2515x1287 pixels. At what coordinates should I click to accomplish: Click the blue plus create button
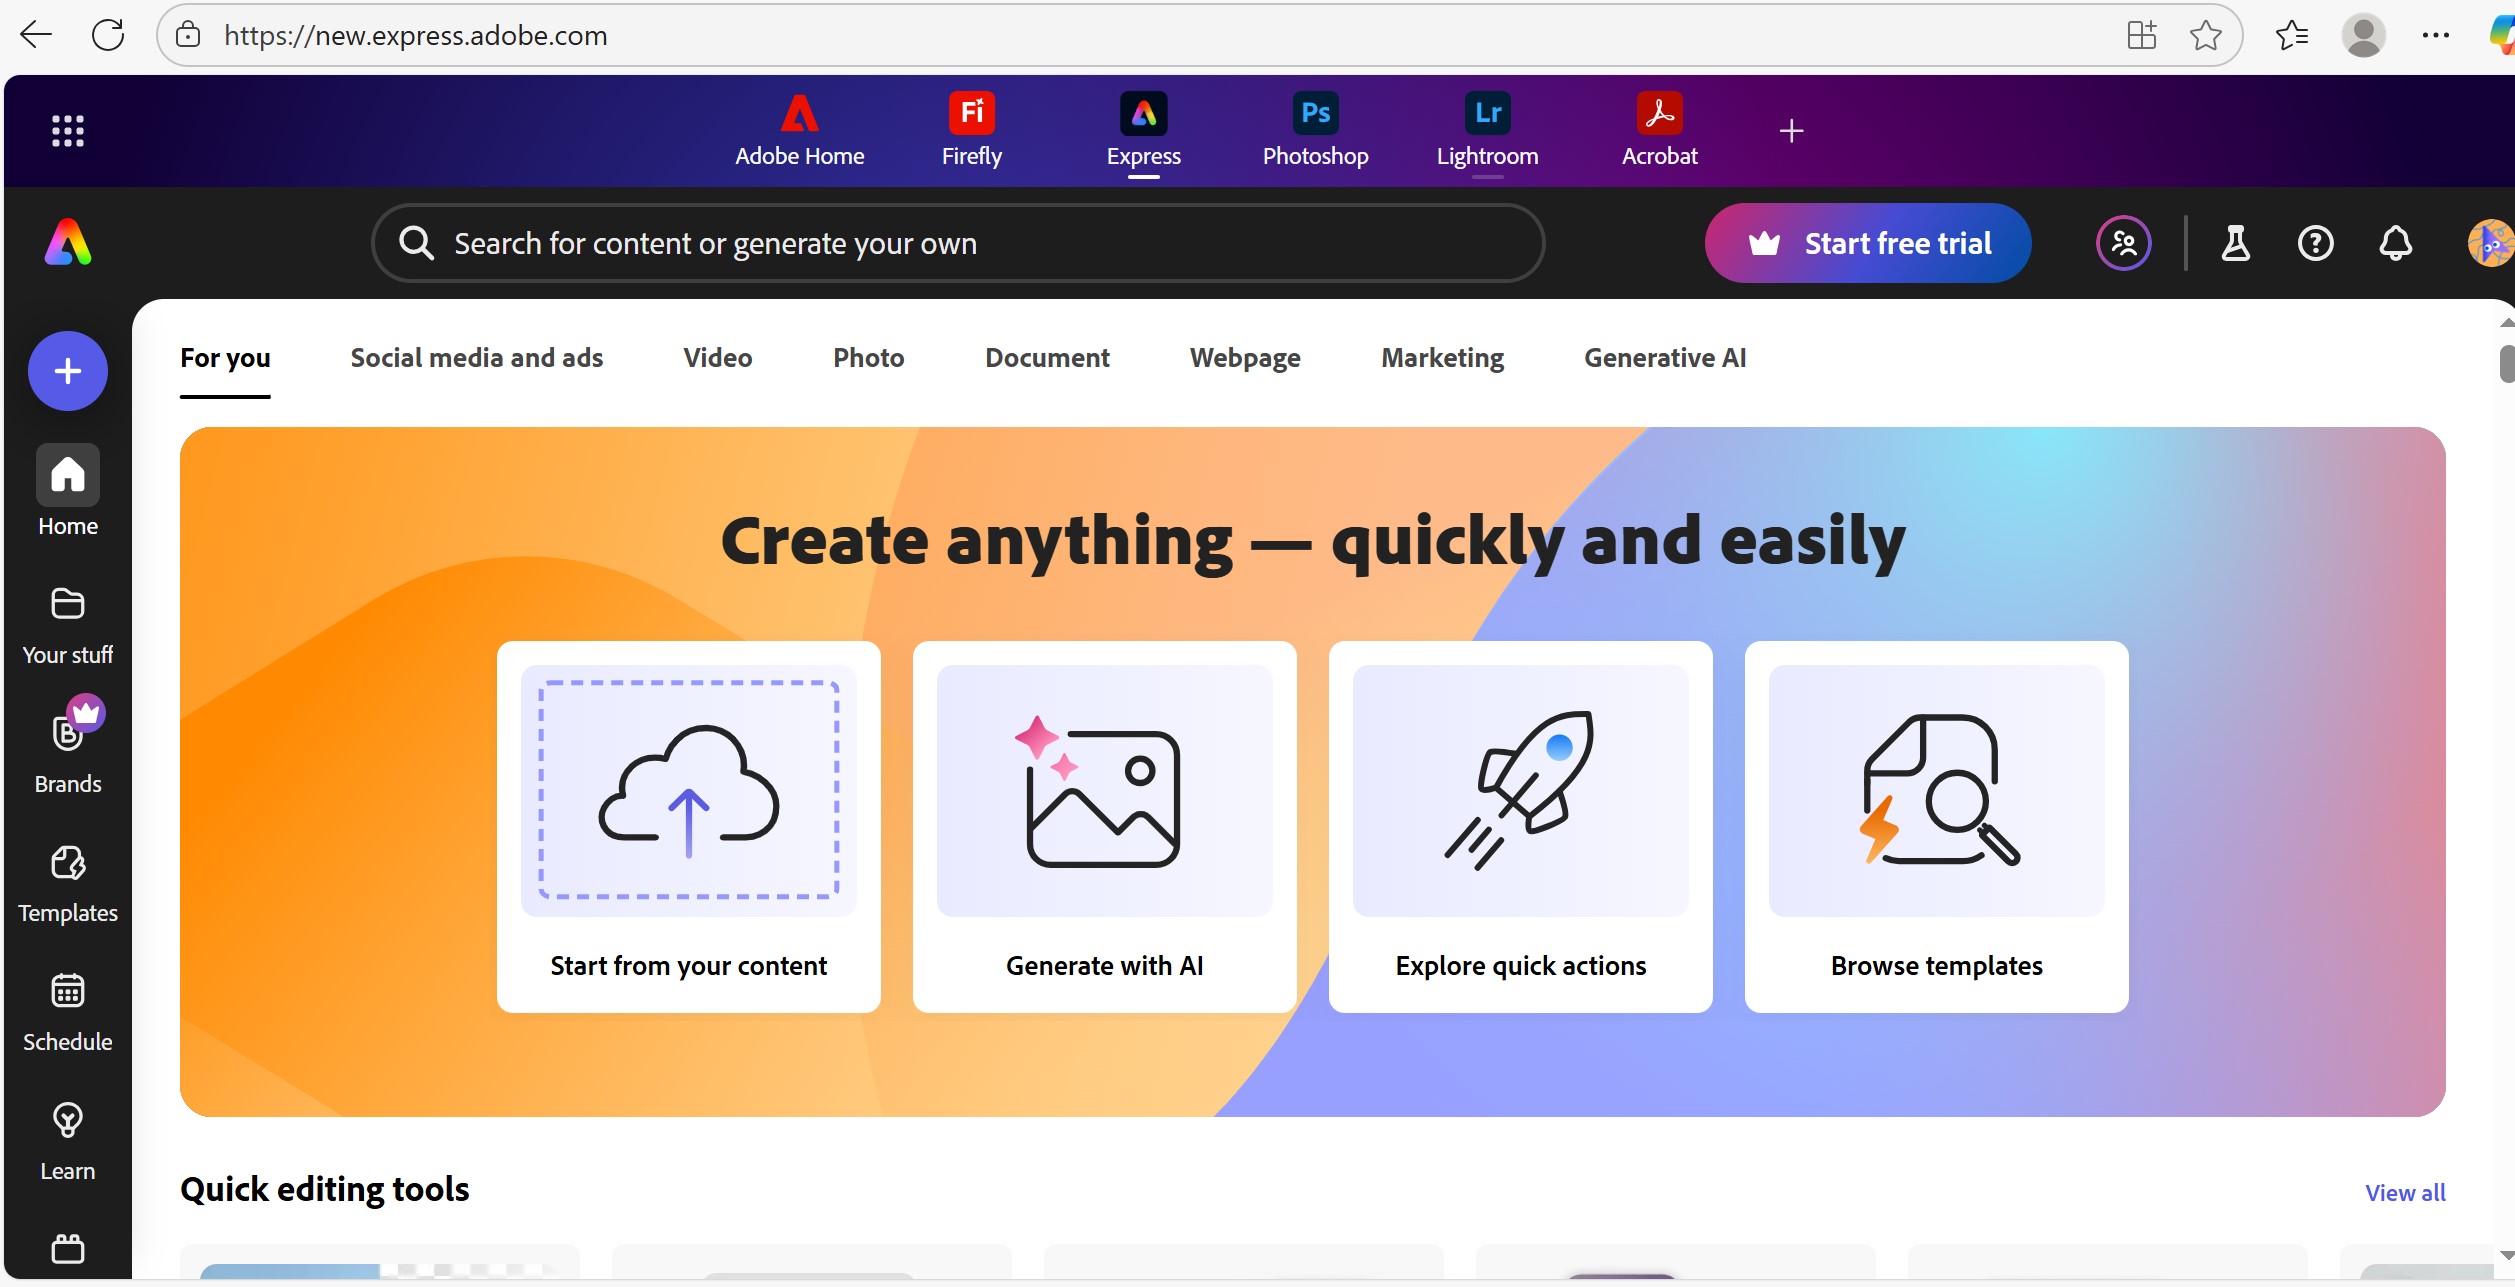pyautogui.click(x=67, y=371)
